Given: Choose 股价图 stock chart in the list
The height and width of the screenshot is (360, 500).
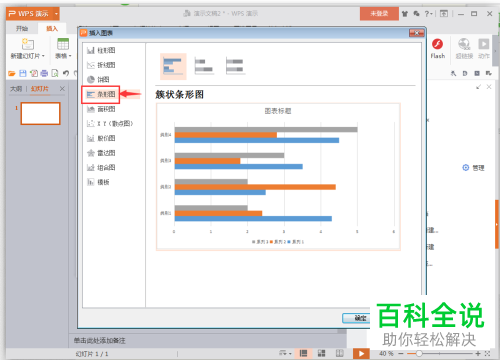Looking at the screenshot, I should (x=101, y=138).
